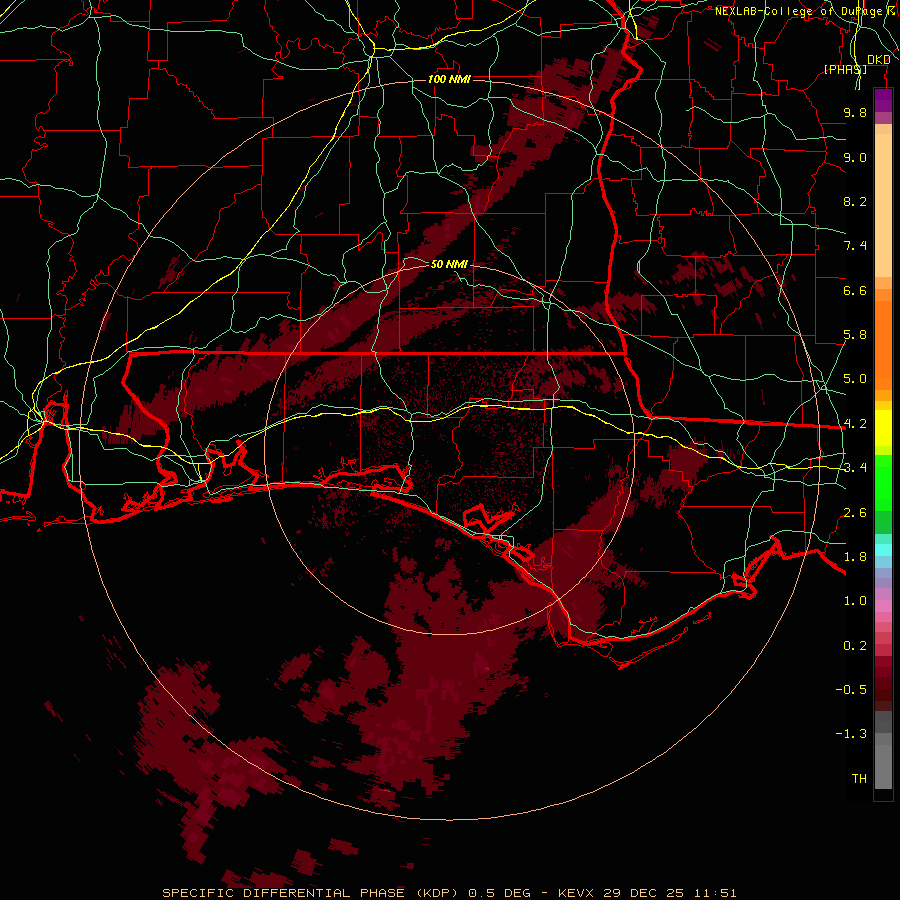
Task: Click the 50 NMI range ring label
Action: coord(449,264)
